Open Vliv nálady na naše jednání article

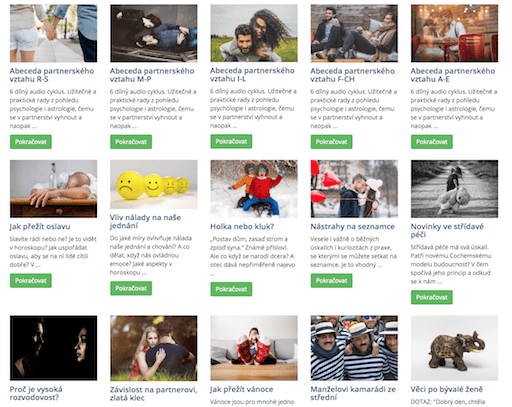pyautogui.click(x=145, y=222)
